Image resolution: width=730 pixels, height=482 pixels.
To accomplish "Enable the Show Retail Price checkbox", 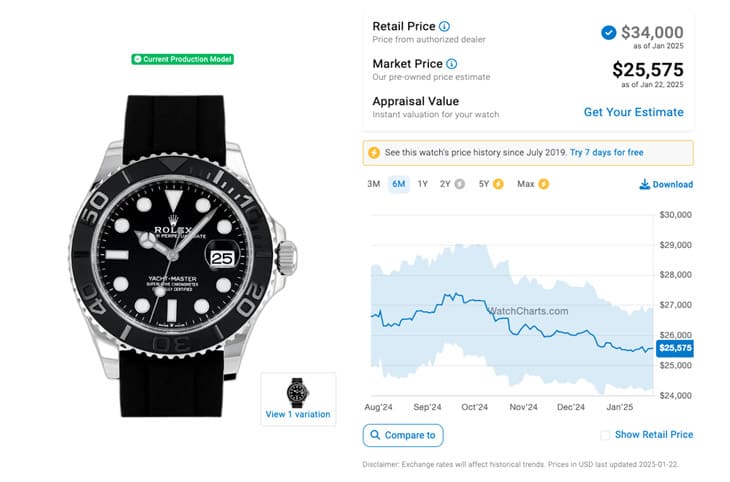I will coord(605,435).
